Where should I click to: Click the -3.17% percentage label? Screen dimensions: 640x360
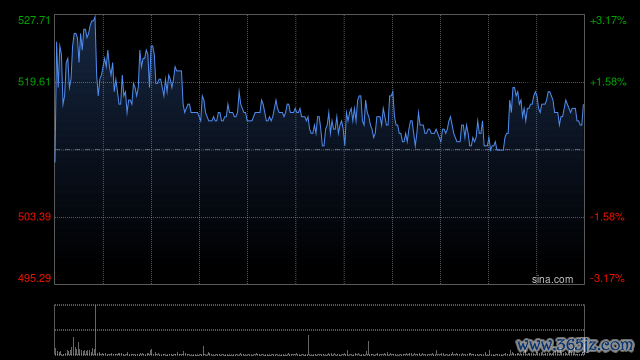(607, 278)
